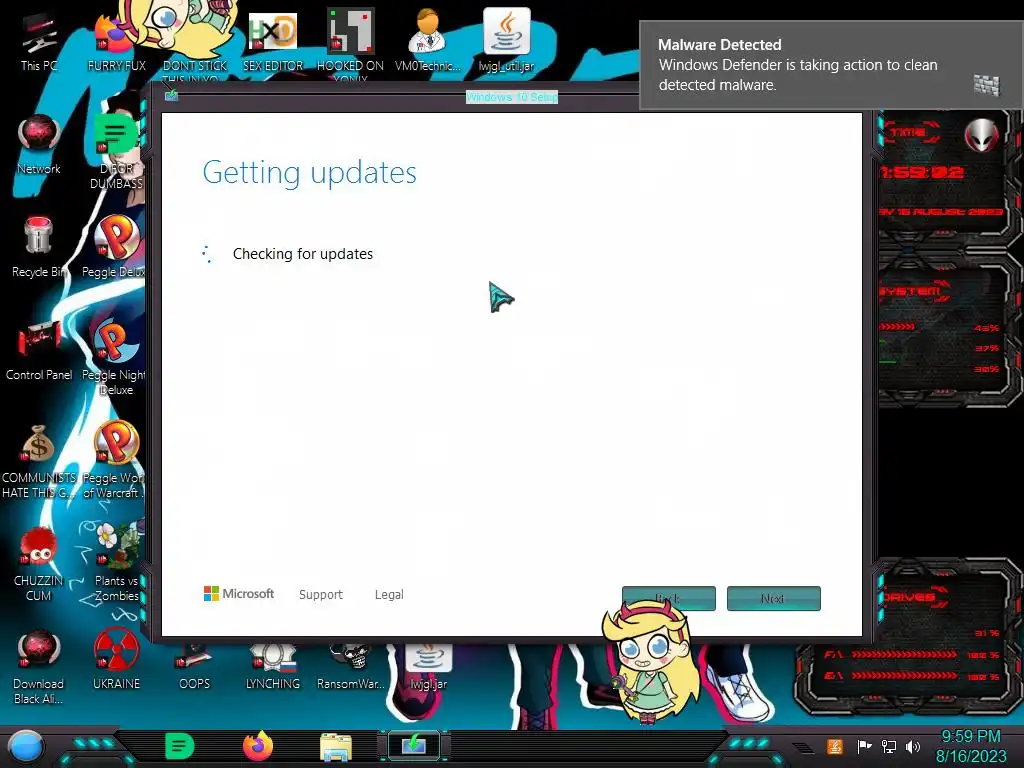This screenshot has width=1024, height=768.
Task: Open the OOPS desktop icon
Action: 195,667
